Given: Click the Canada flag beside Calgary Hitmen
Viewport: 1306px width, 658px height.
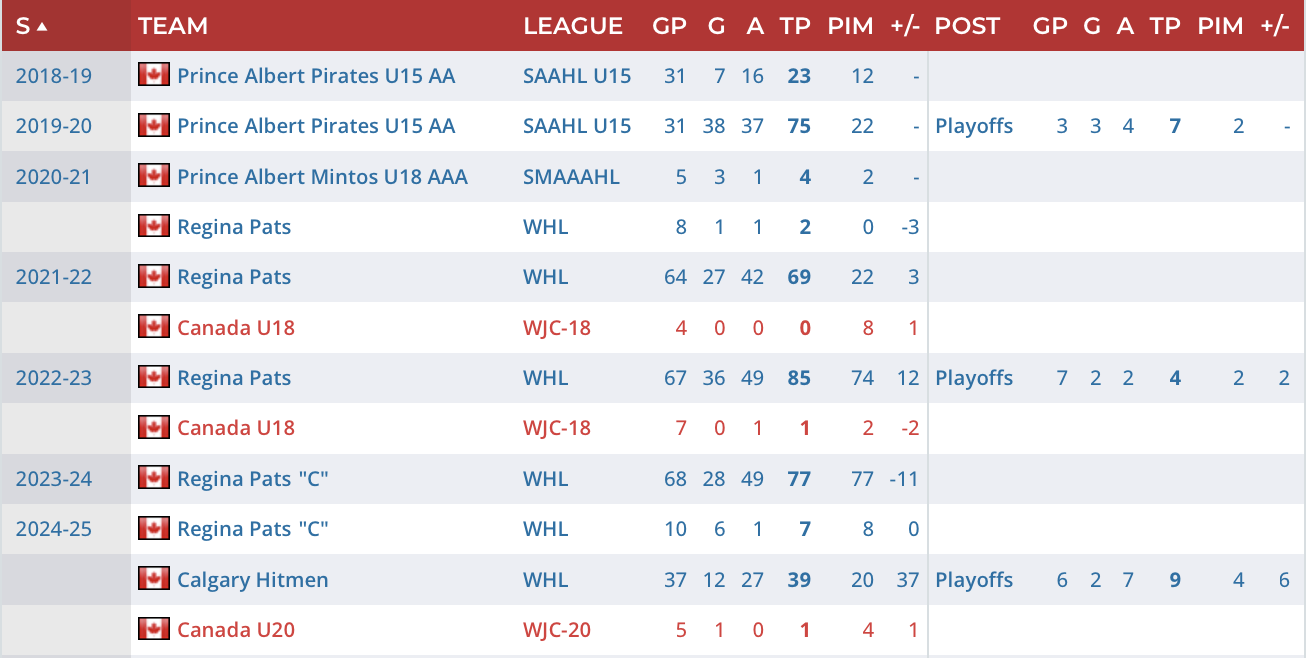Looking at the screenshot, I should pos(153,579).
